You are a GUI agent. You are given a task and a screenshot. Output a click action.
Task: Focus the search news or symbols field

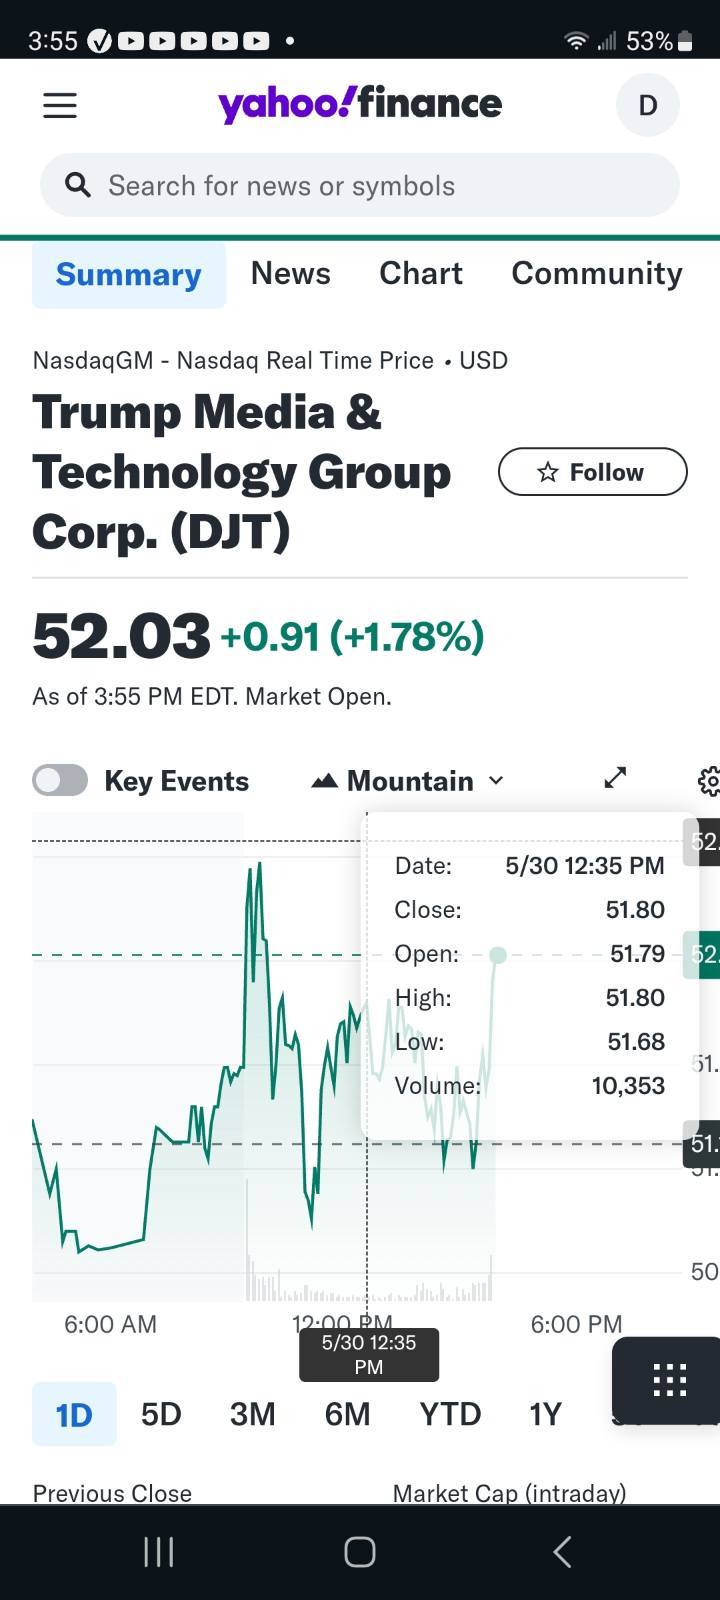[x=380, y=186]
